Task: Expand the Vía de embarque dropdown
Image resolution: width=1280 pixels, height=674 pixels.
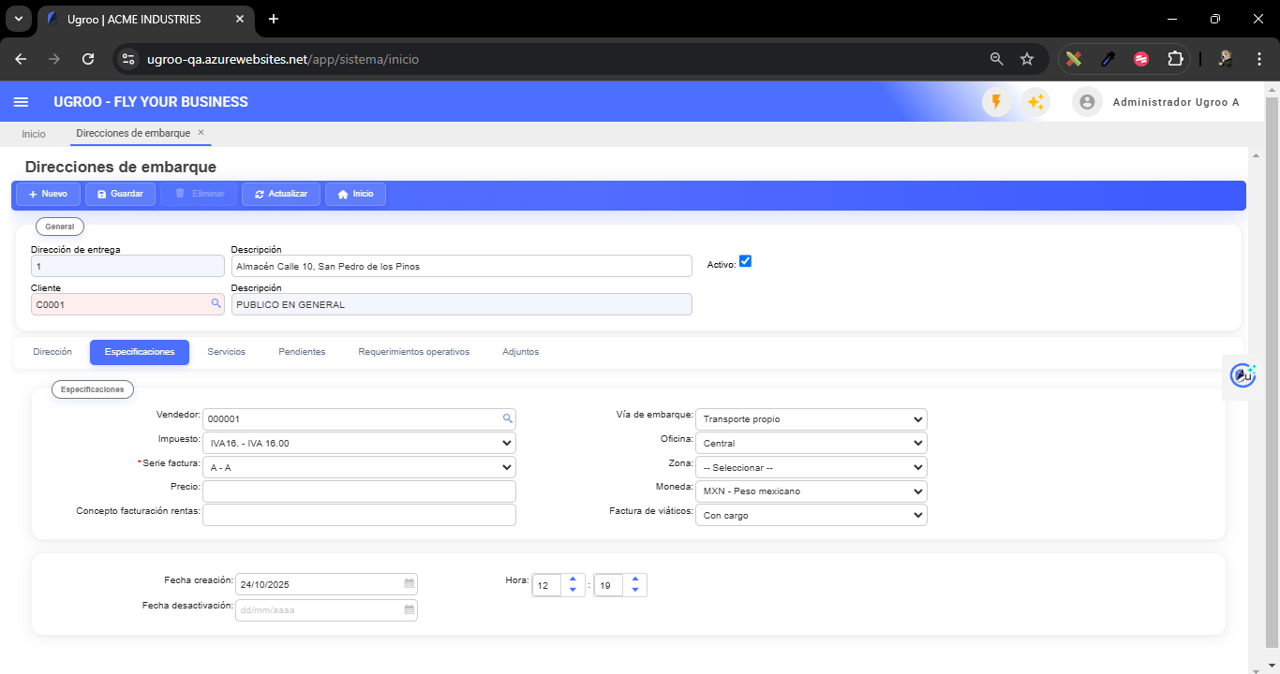Action: (810, 419)
